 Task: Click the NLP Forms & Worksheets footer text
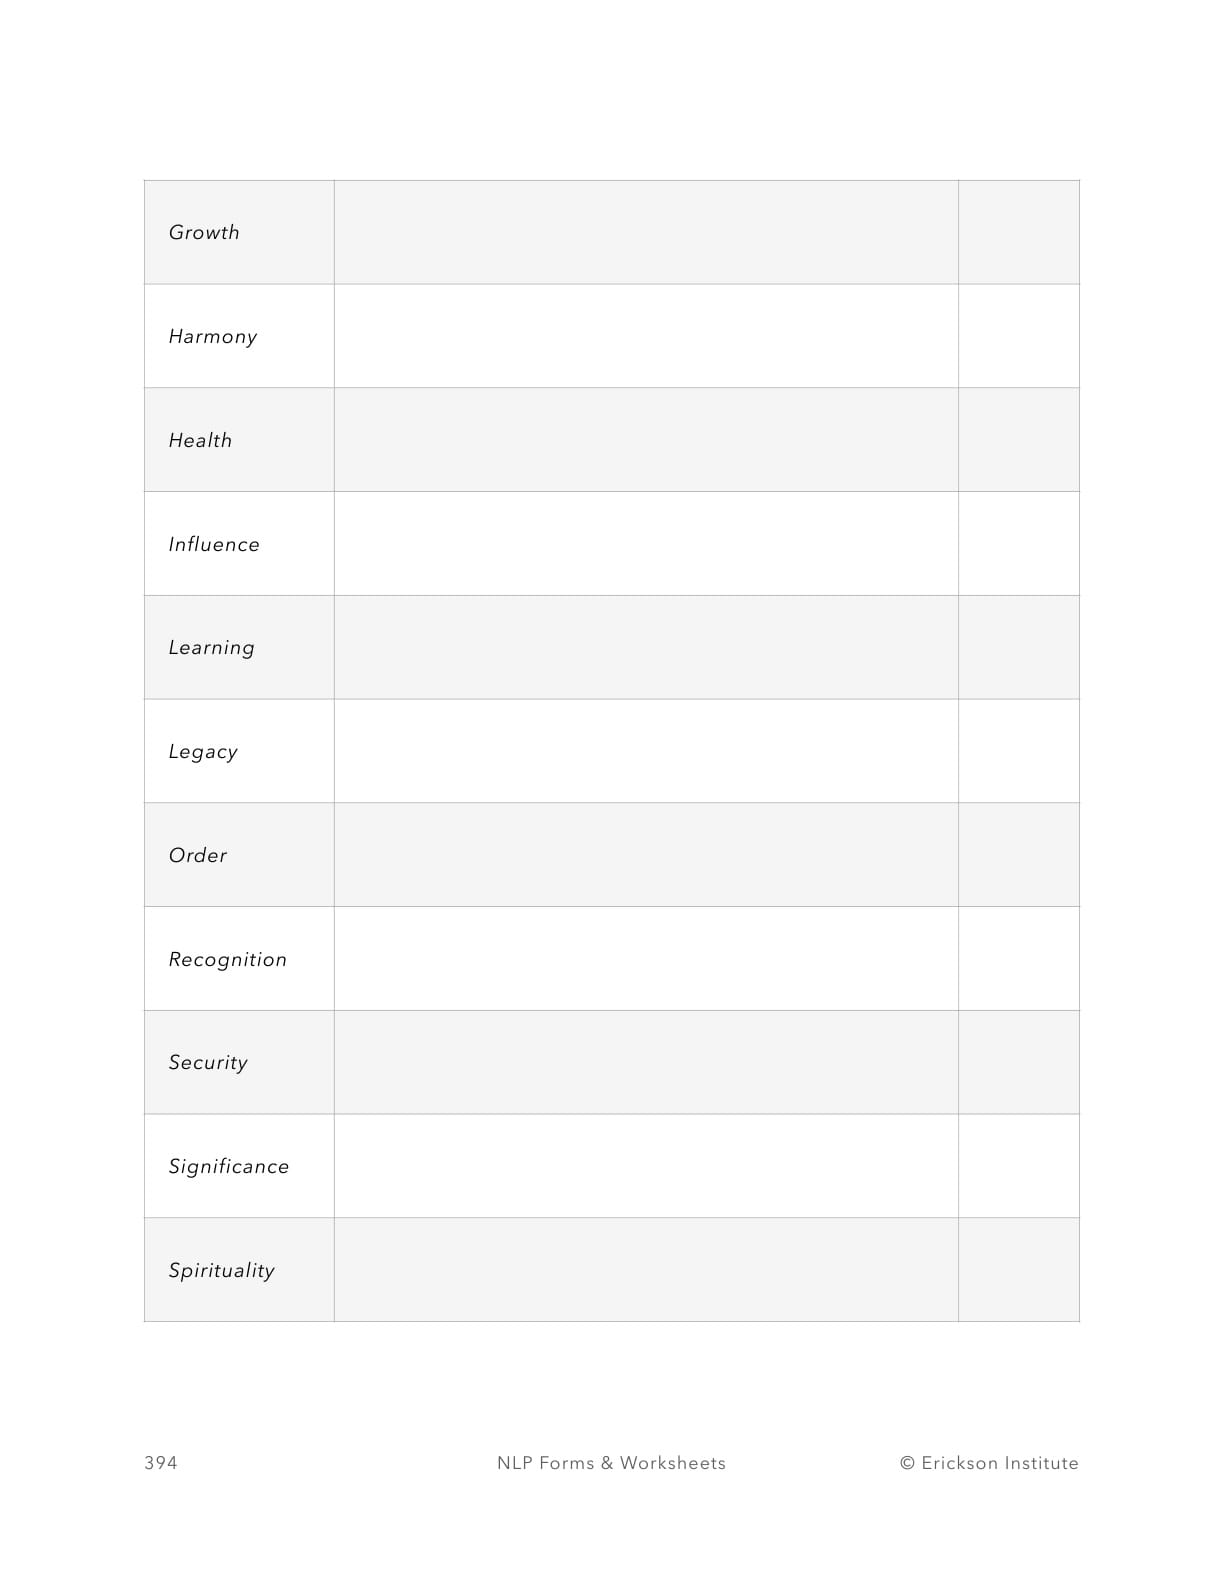[611, 1463]
